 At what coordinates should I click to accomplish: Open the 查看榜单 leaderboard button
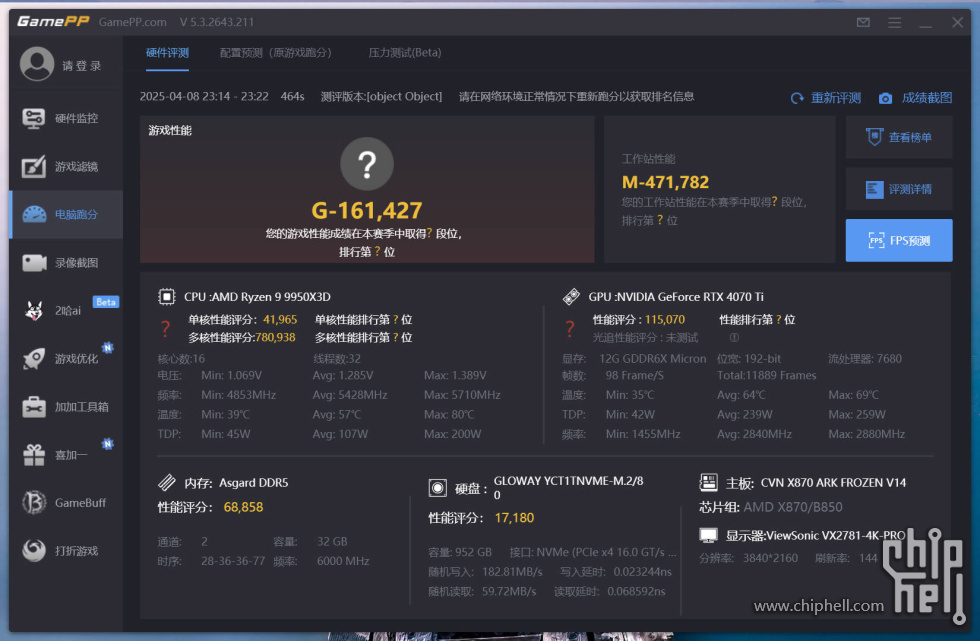pos(899,137)
